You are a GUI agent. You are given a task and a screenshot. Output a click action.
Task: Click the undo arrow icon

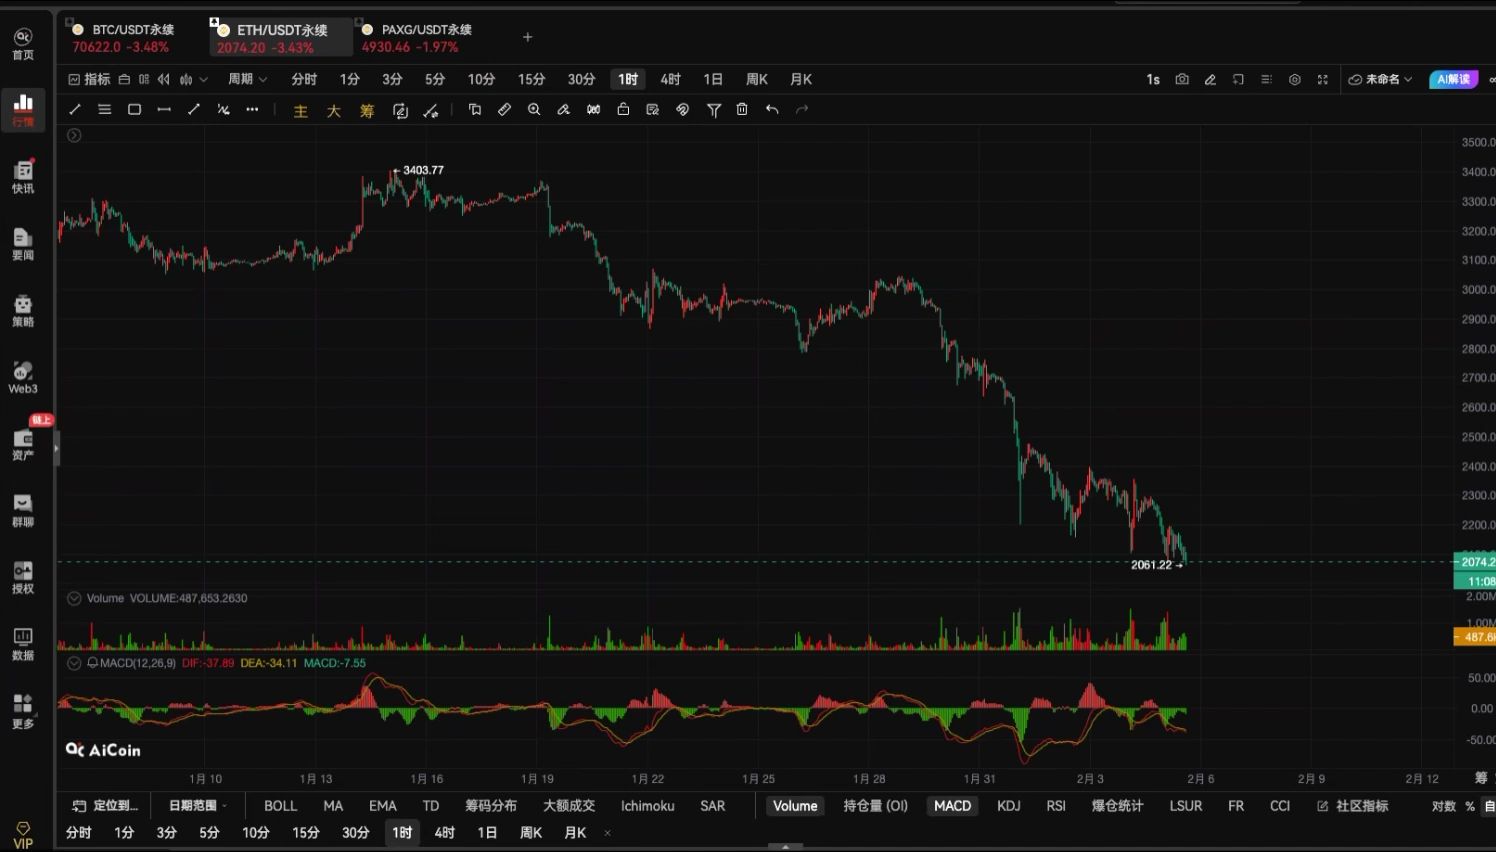pos(772,110)
